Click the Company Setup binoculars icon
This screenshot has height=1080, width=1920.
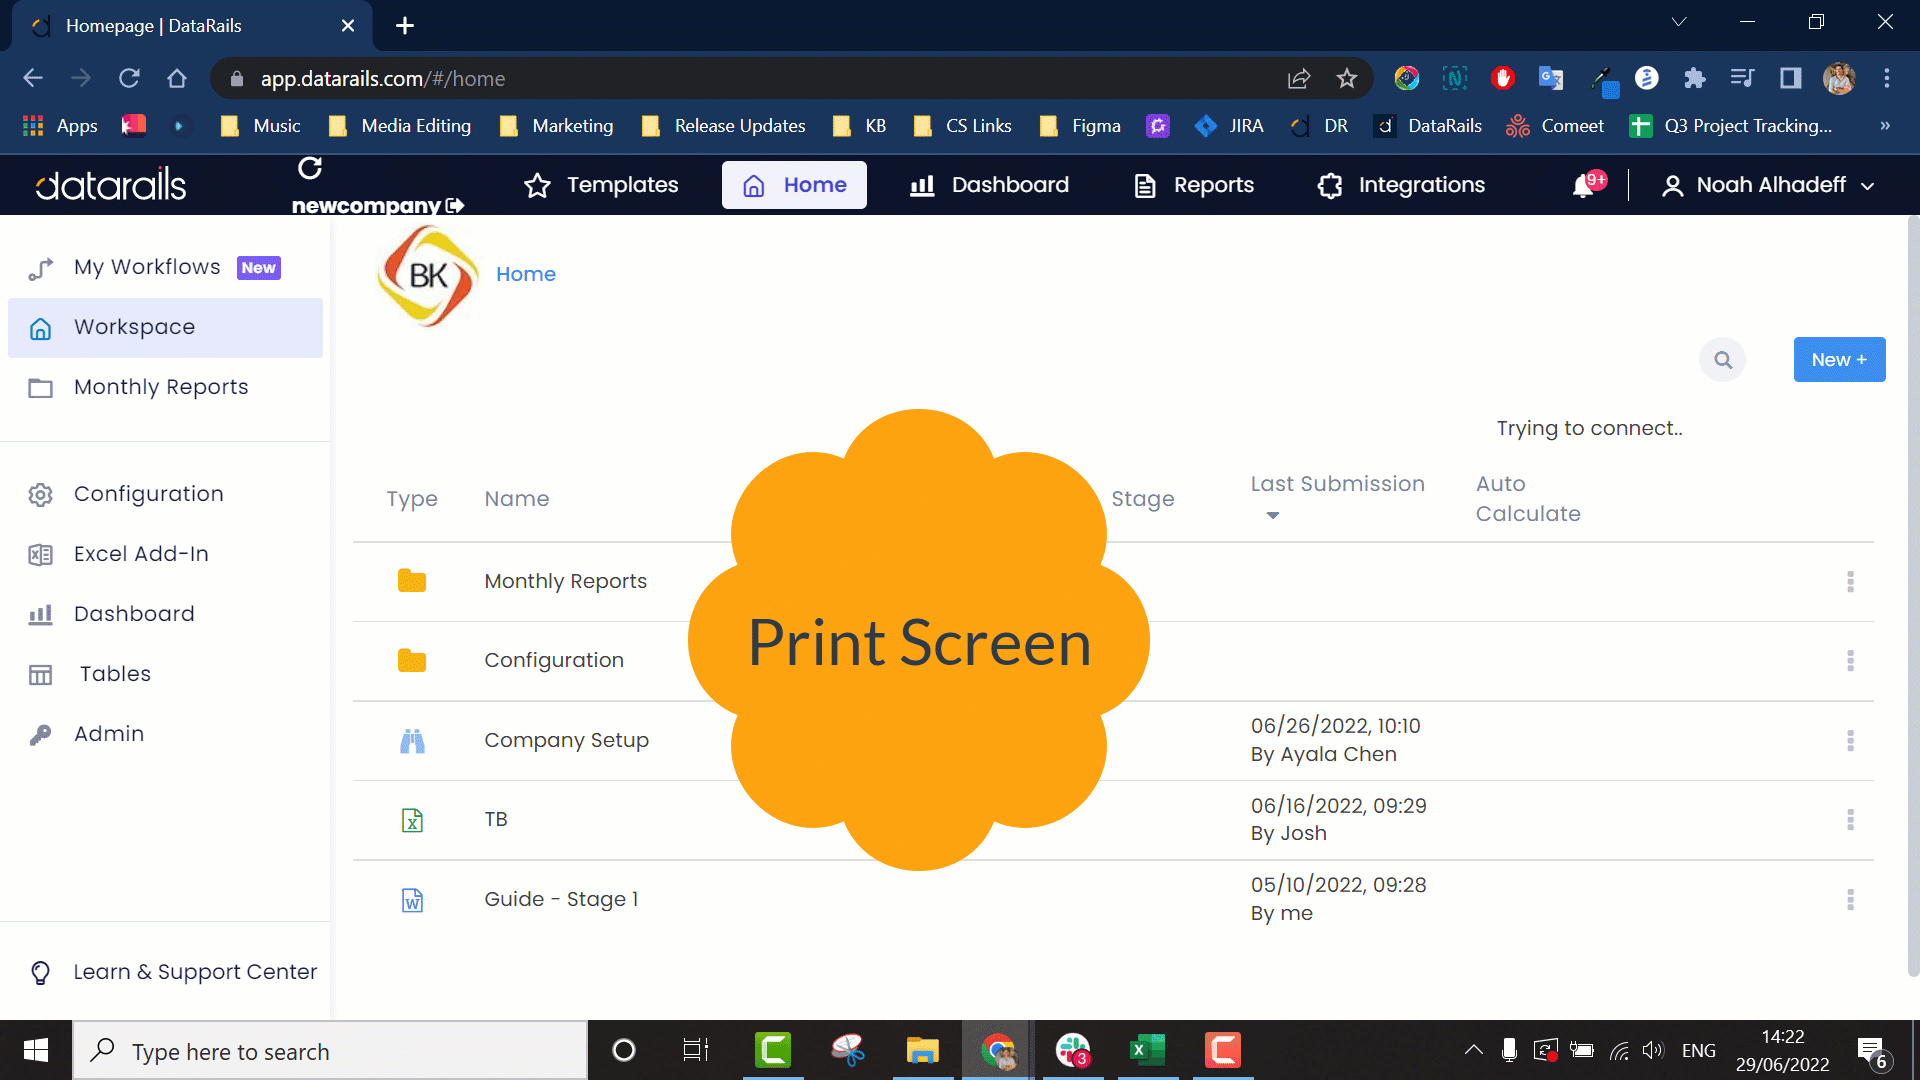pyautogui.click(x=412, y=740)
